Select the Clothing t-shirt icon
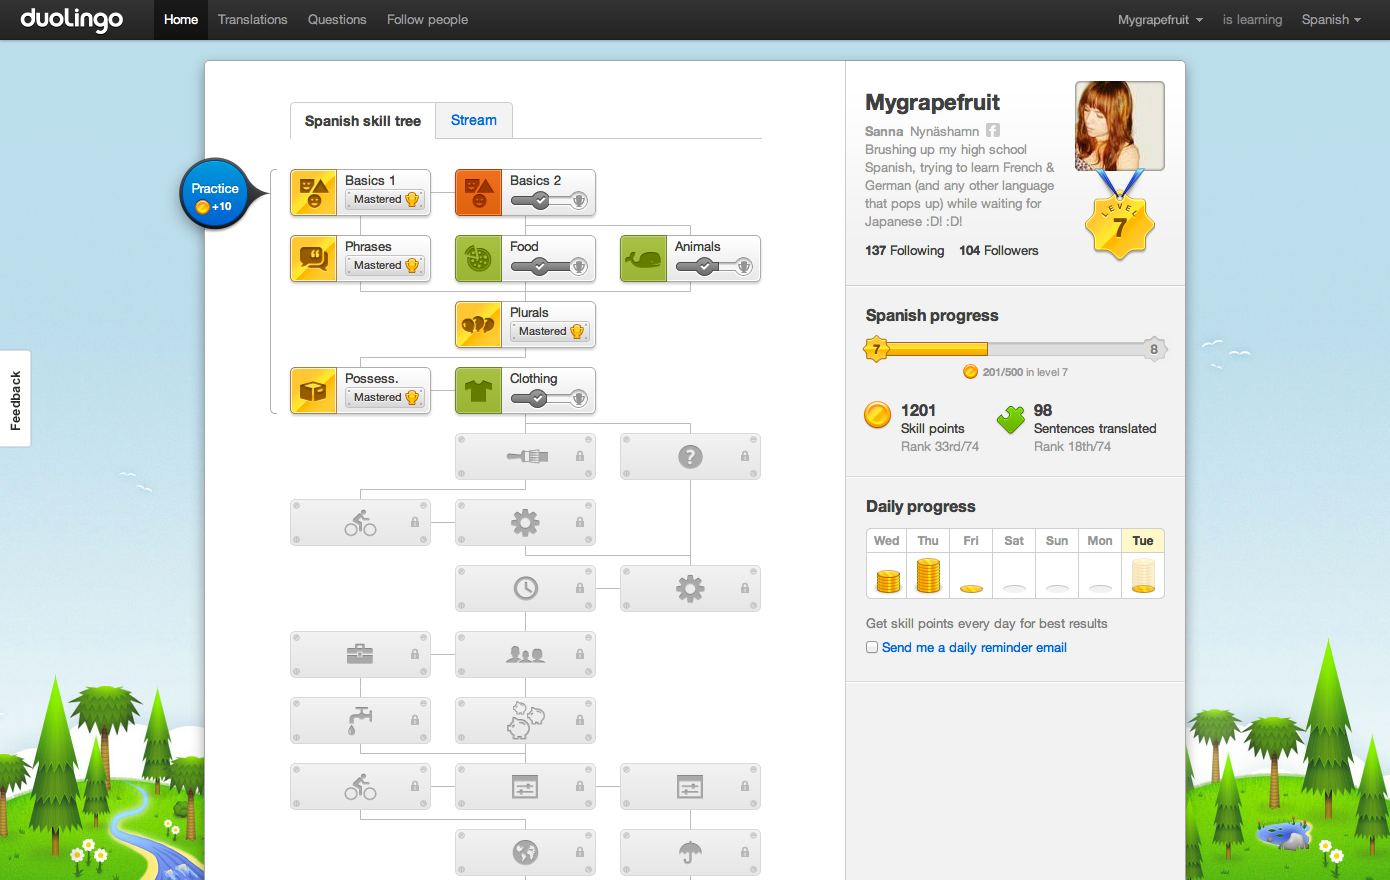The height and width of the screenshot is (880, 1390). pyautogui.click(x=478, y=390)
